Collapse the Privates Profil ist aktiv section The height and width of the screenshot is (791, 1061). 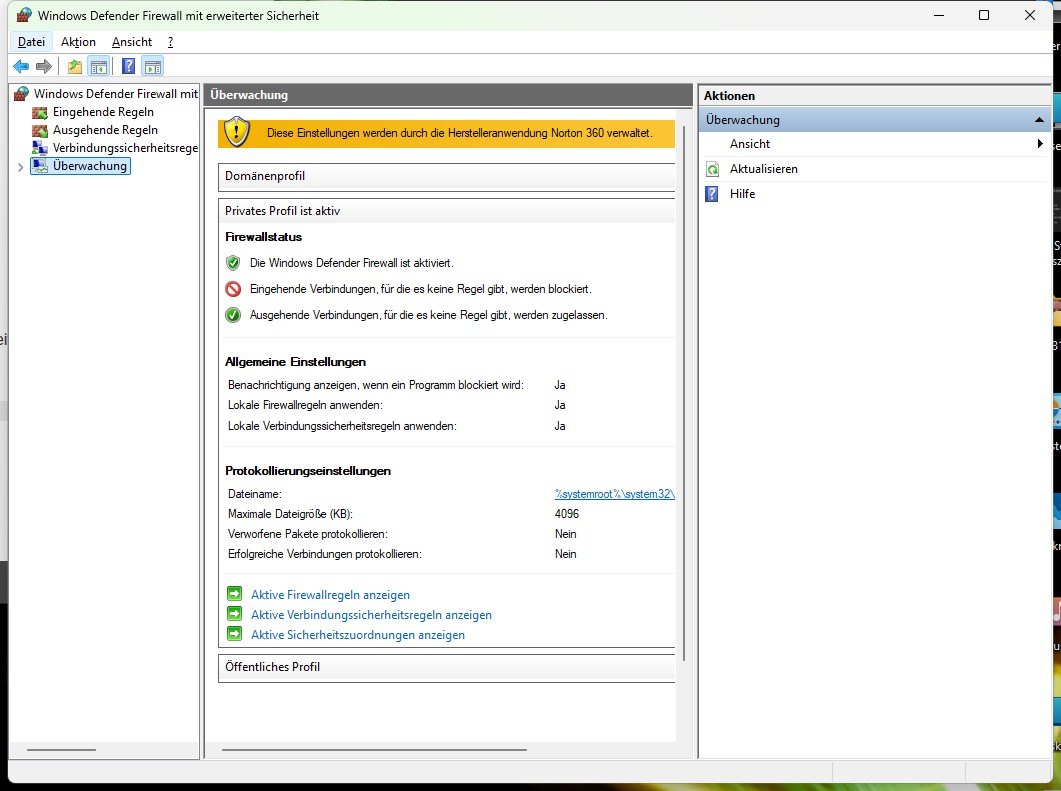coord(447,211)
